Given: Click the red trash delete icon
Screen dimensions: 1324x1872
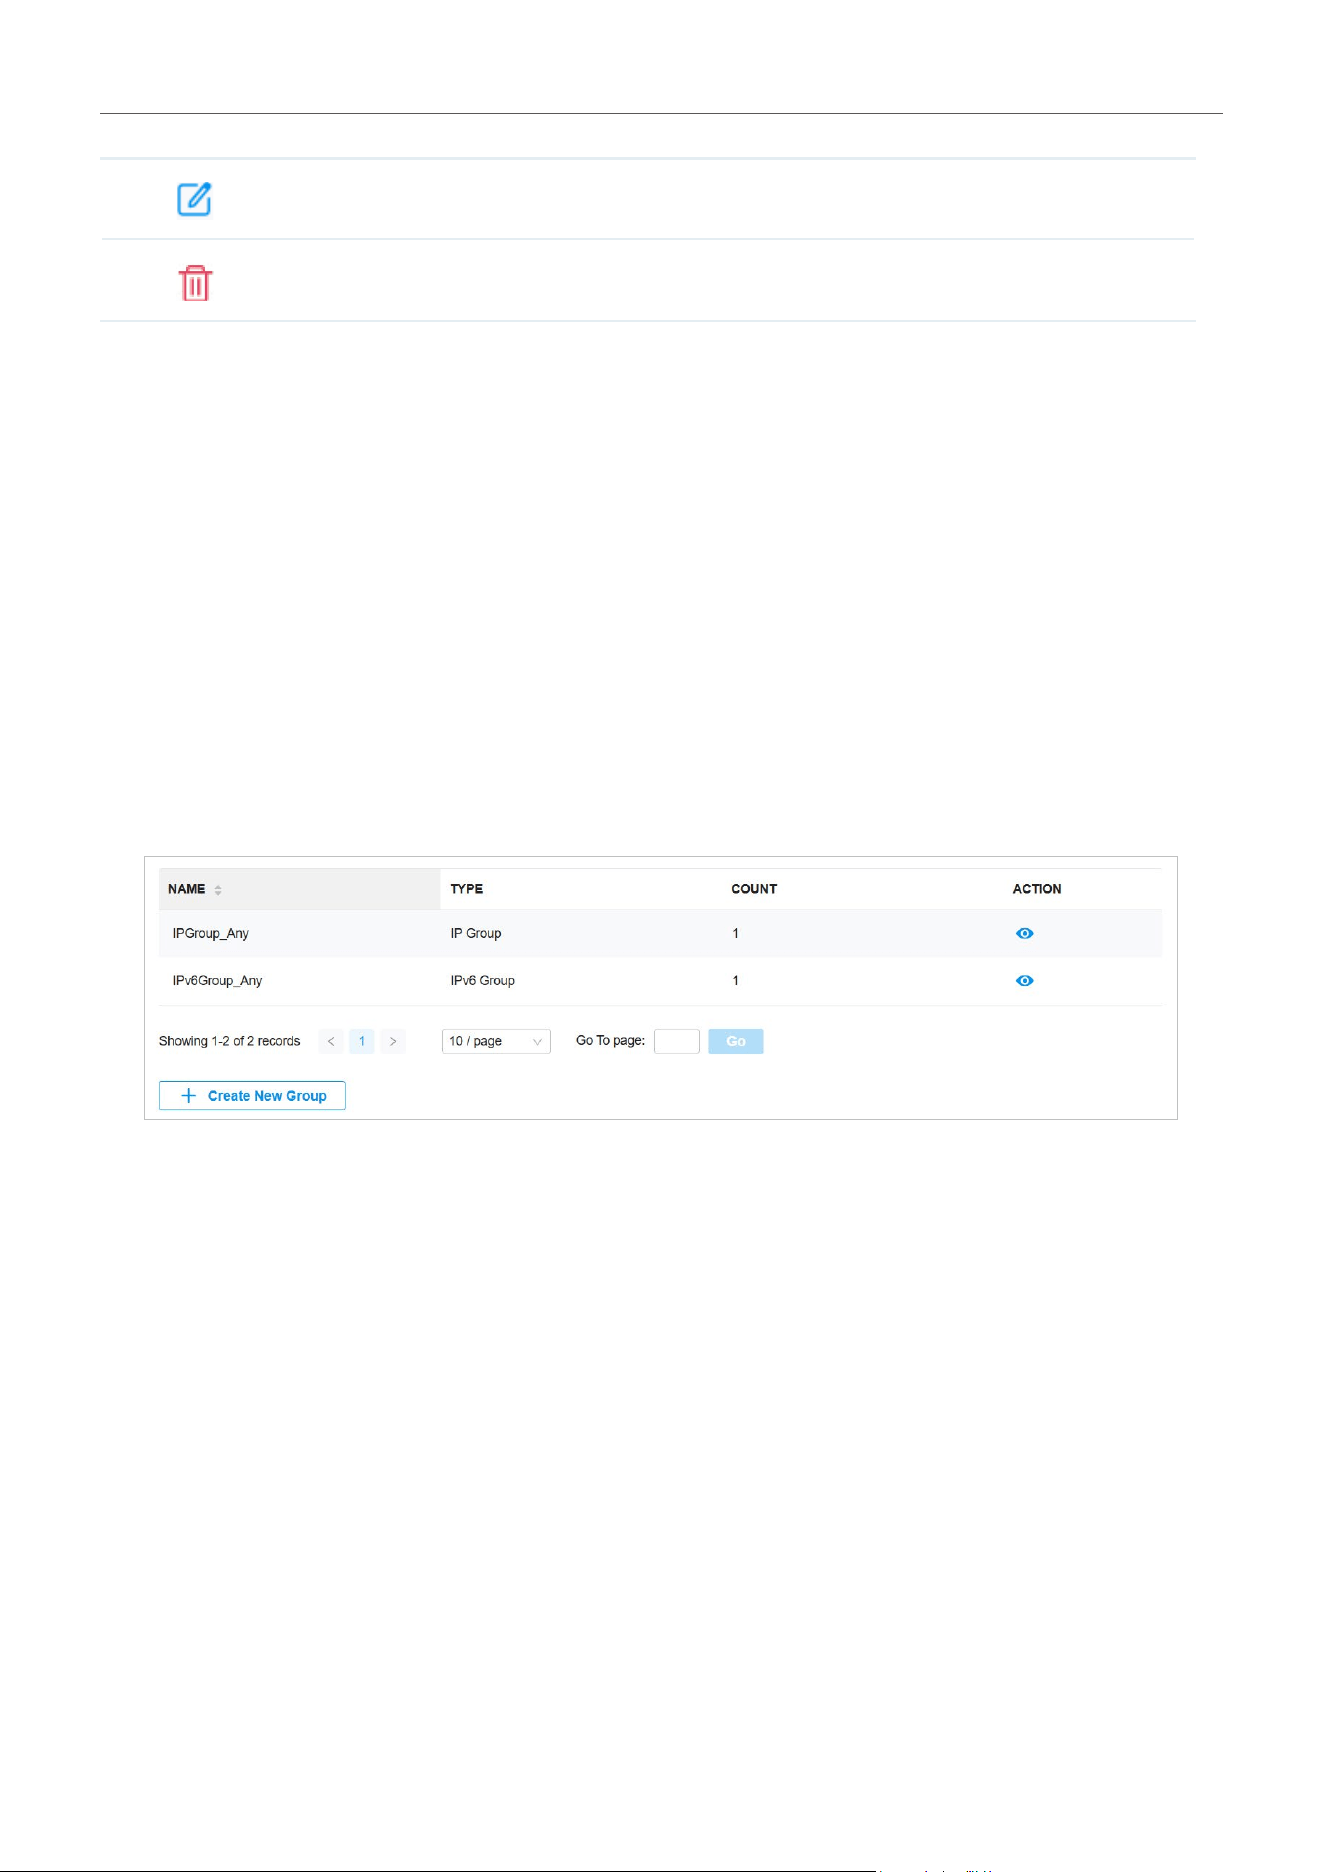Looking at the screenshot, I should (195, 283).
